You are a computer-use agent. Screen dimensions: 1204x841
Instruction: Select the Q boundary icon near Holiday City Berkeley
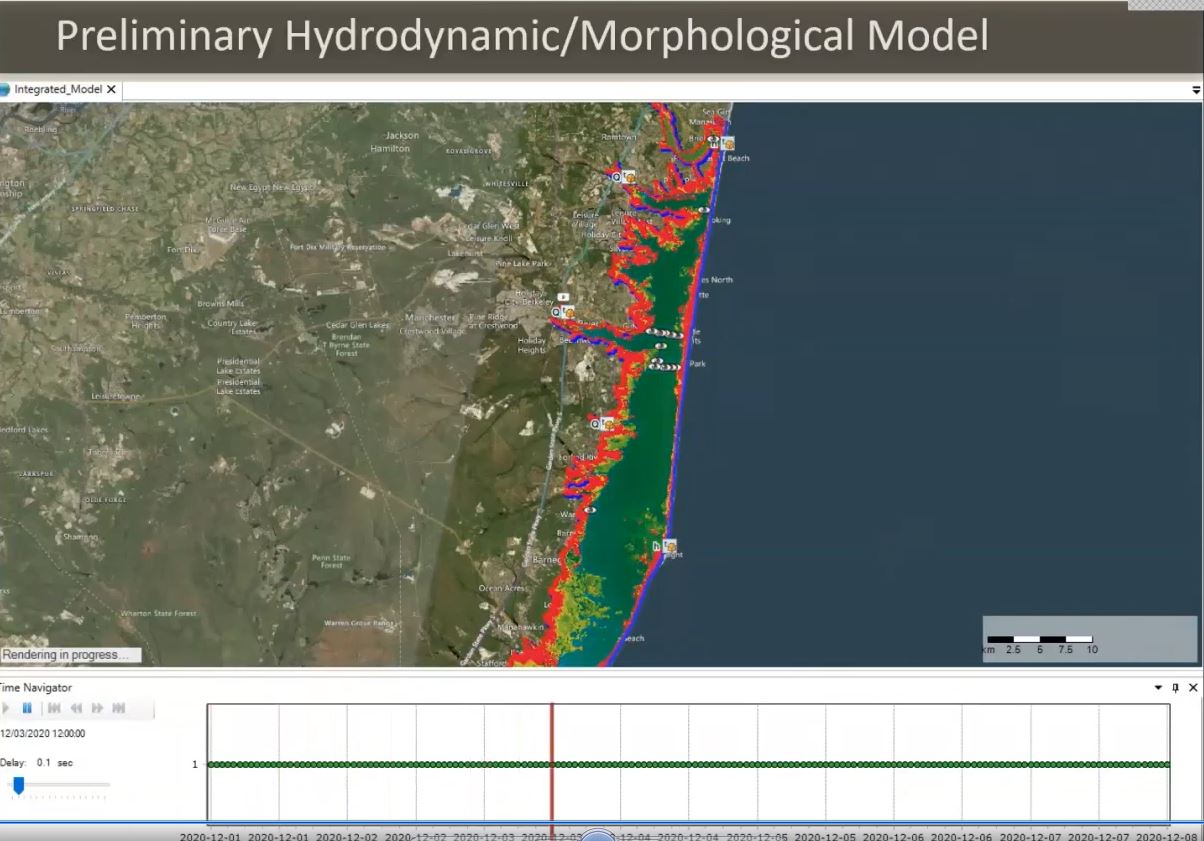pyautogui.click(x=556, y=312)
